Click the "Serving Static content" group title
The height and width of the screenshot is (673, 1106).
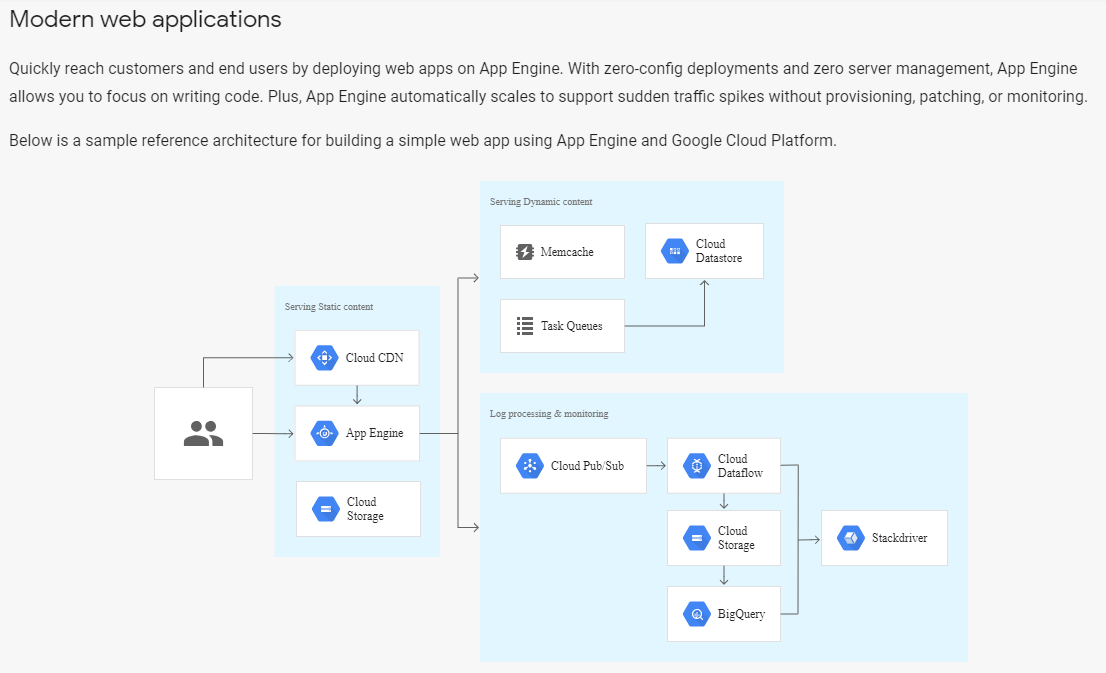pyautogui.click(x=329, y=307)
